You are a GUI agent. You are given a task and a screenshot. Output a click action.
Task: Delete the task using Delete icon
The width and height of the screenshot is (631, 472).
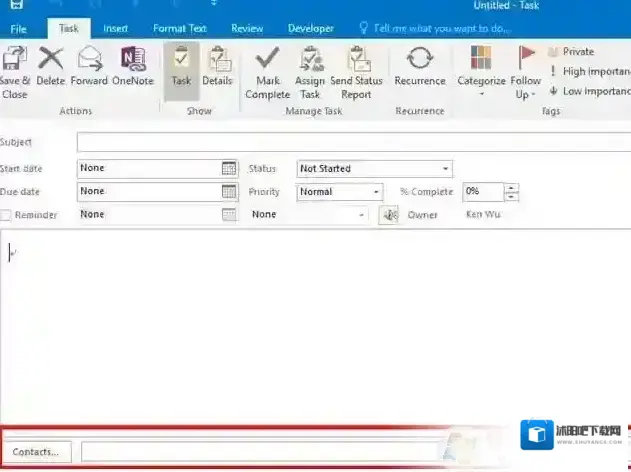click(x=50, y=62)
